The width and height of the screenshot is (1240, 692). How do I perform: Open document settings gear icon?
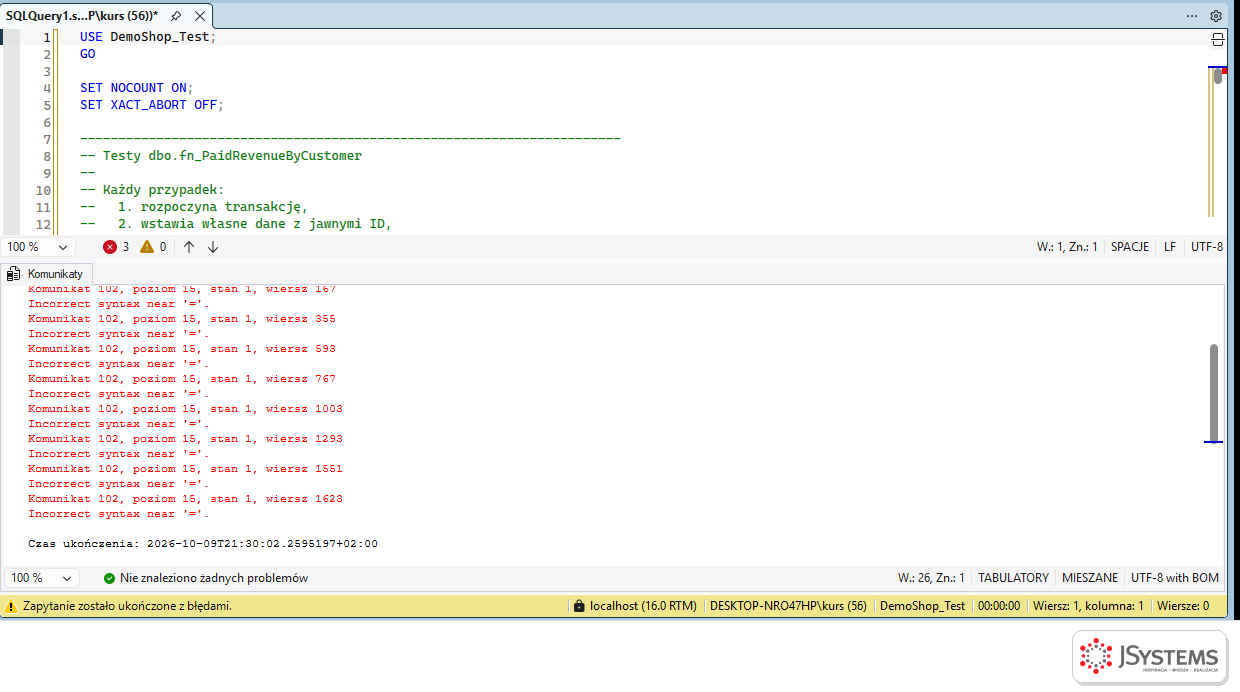1216,16
